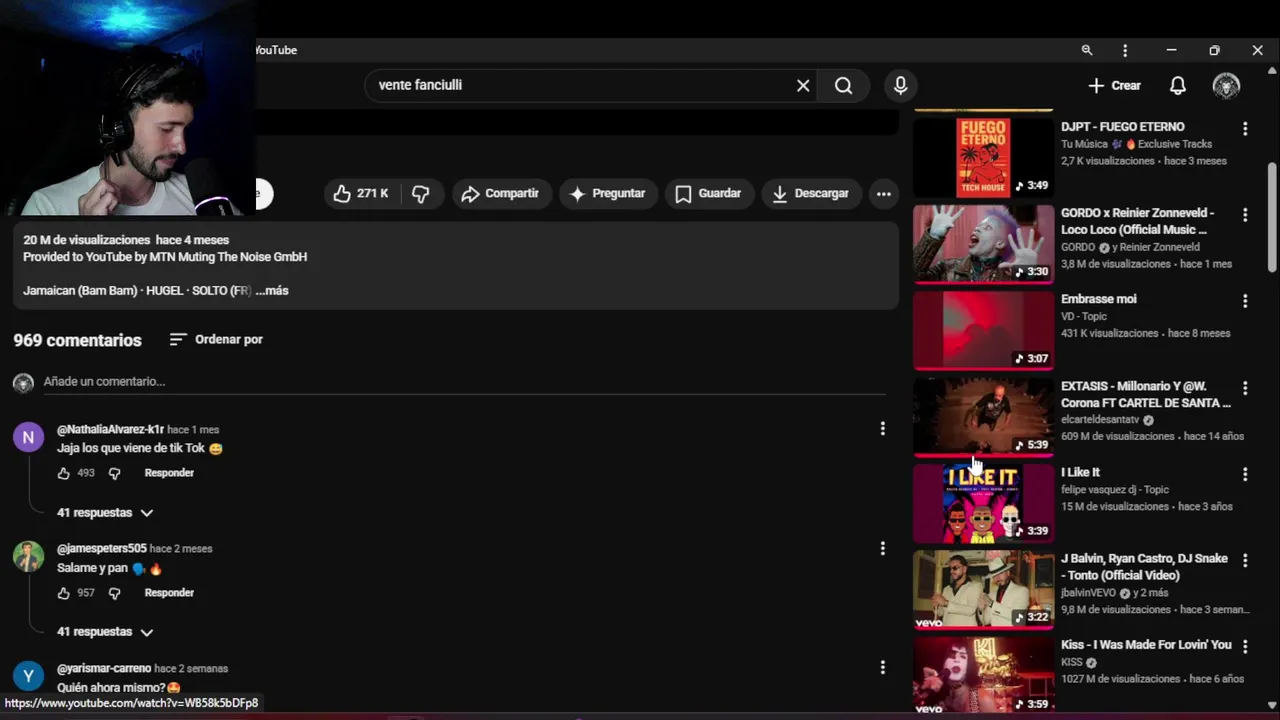The width and height of the screenshot is (1280, 720).
Task: Reply to NathaliaAlvarez-k1r's comment
Action: click(169, 473)
